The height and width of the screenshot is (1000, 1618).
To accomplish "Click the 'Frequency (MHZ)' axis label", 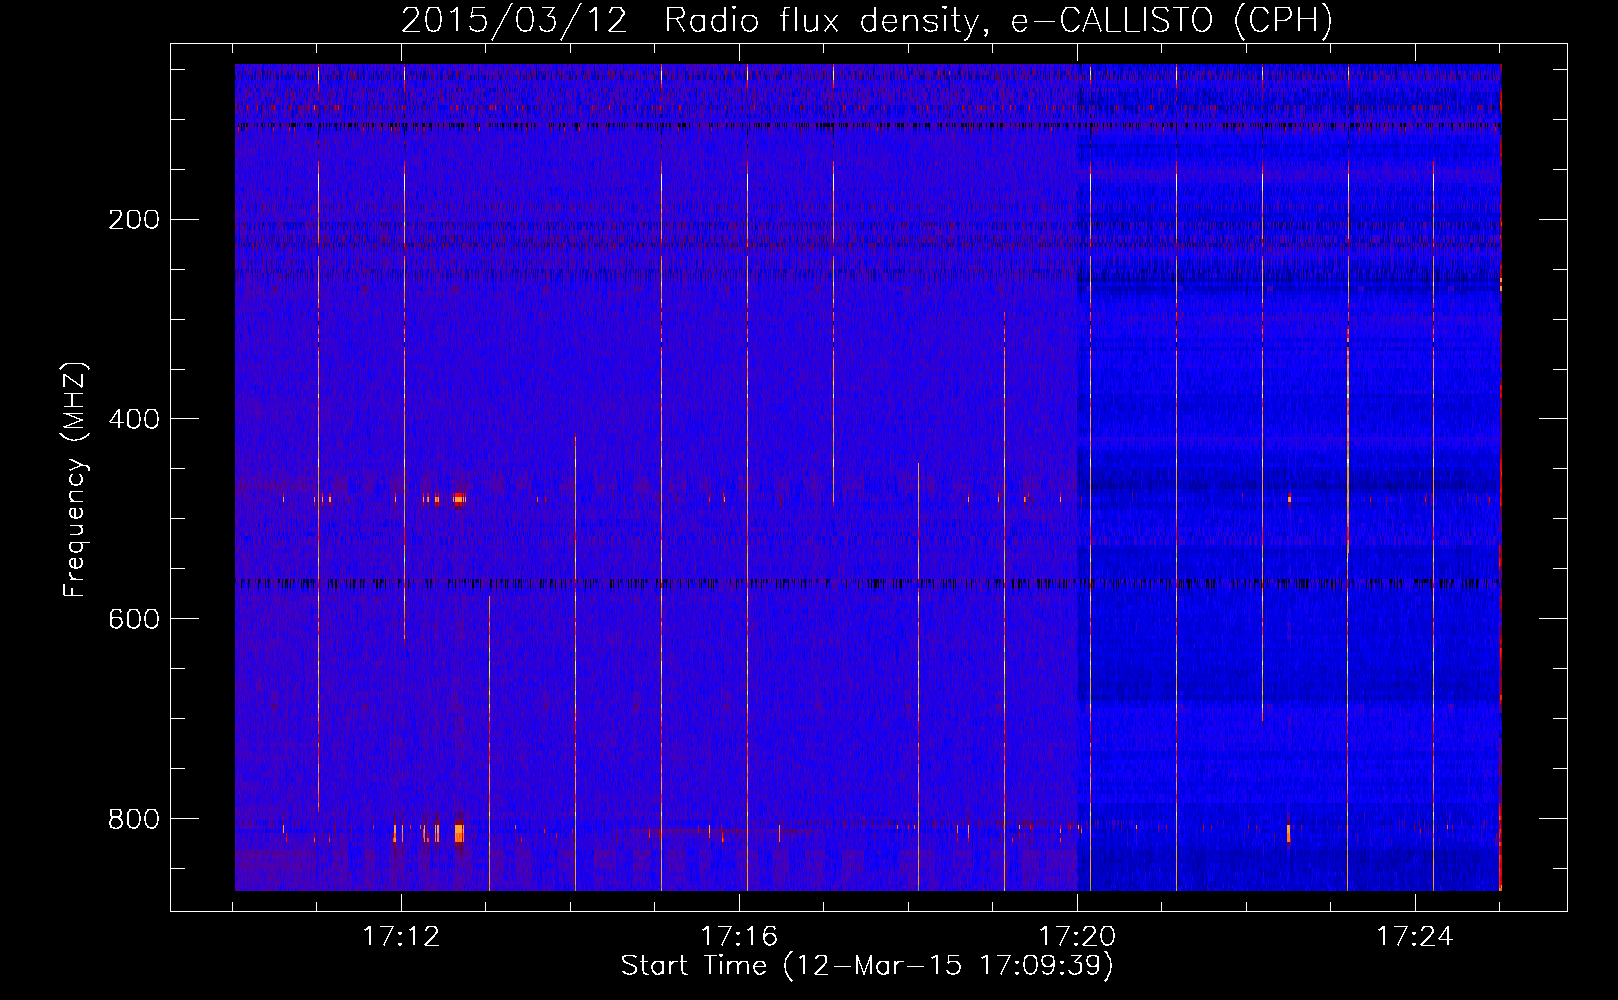I will [75, 479].
